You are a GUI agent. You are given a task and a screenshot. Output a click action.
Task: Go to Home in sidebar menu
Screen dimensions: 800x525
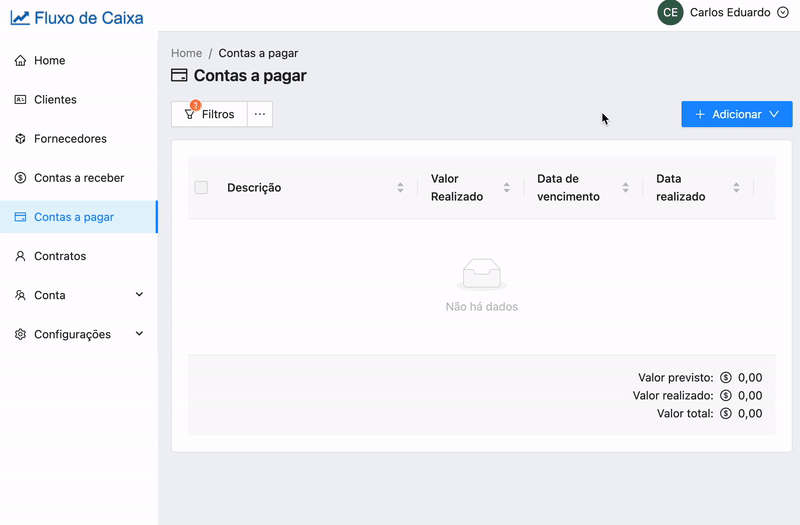pyautogui.click(x=79, y=60)
